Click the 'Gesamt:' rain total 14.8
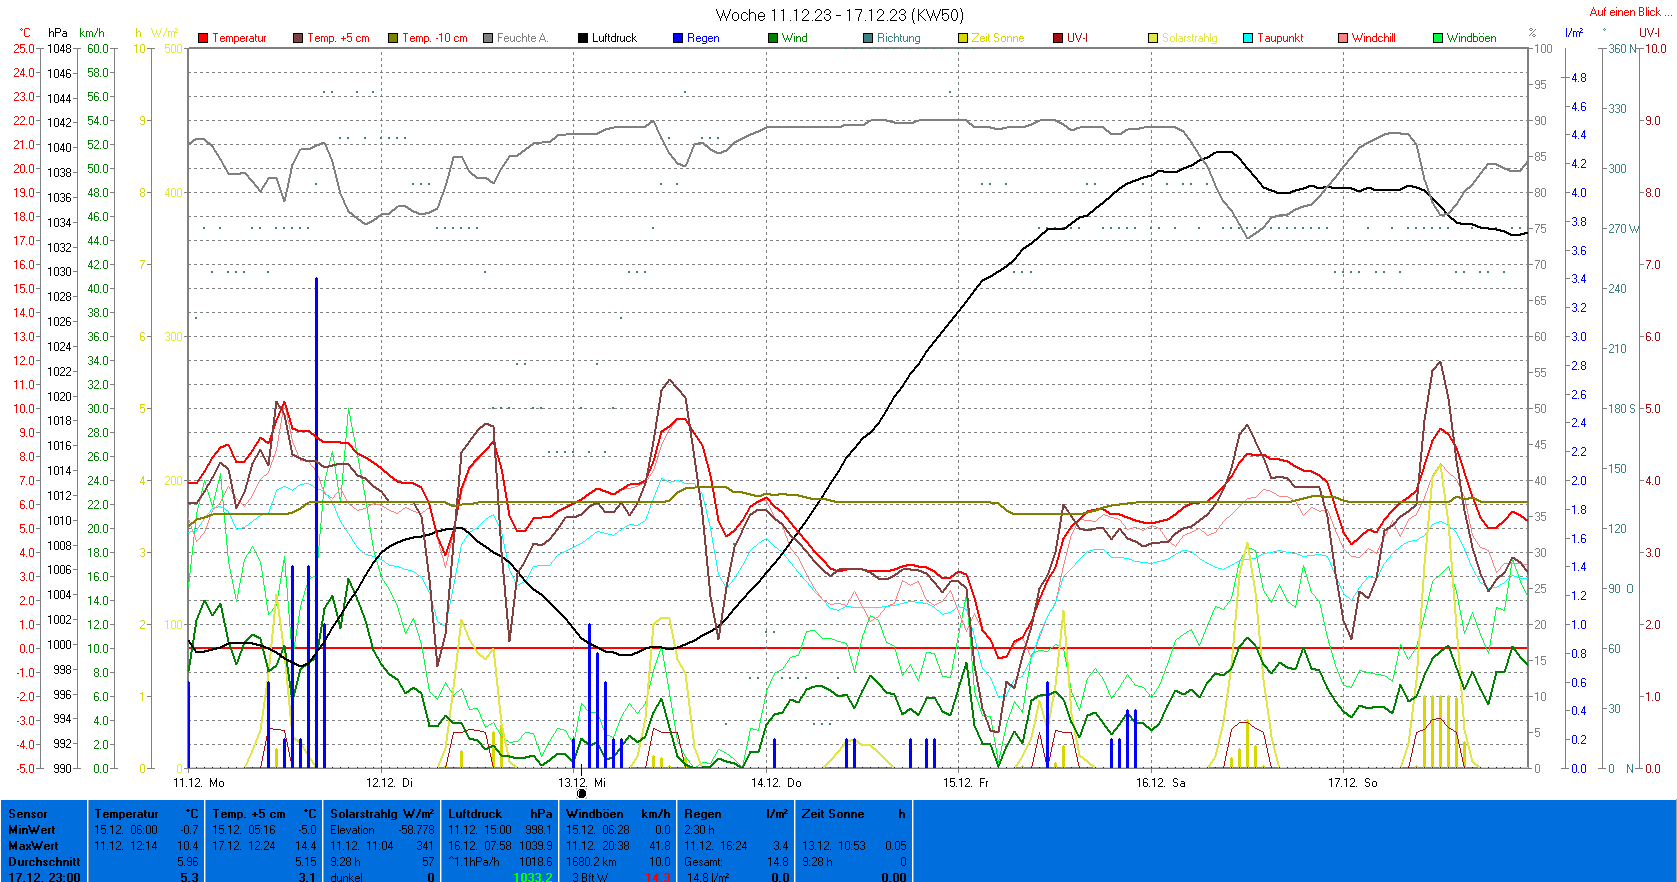 point(778,862)
